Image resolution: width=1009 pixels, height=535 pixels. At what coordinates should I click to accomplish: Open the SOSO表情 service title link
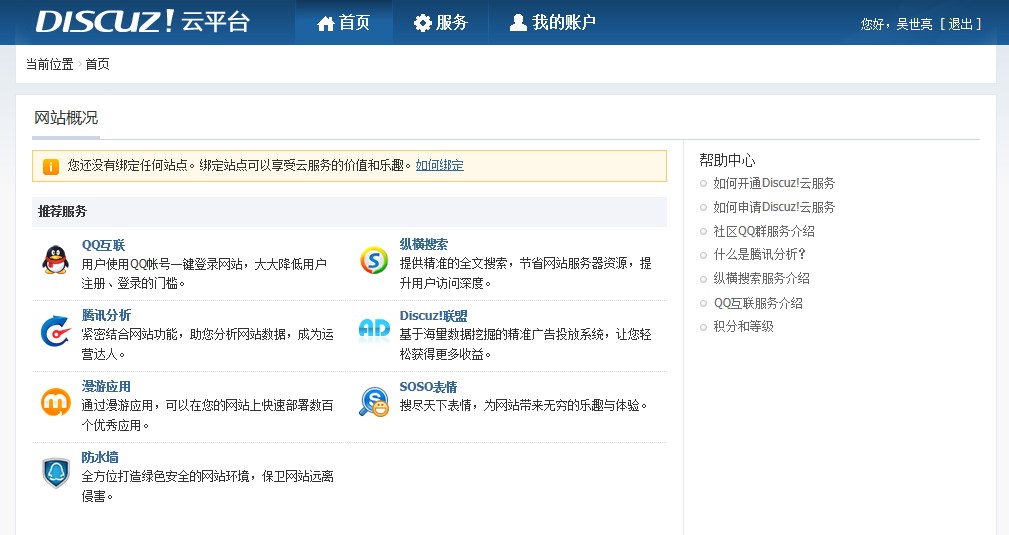428,387
